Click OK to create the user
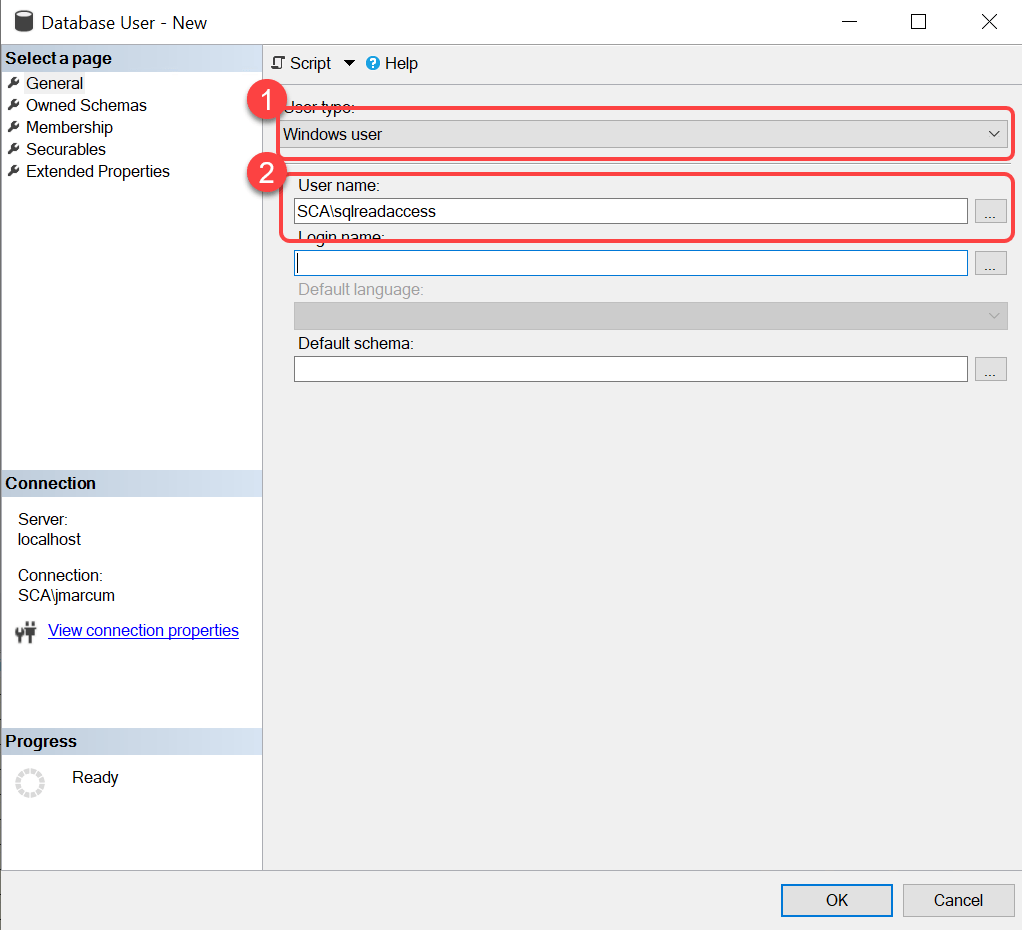 (x=836, y=900)
